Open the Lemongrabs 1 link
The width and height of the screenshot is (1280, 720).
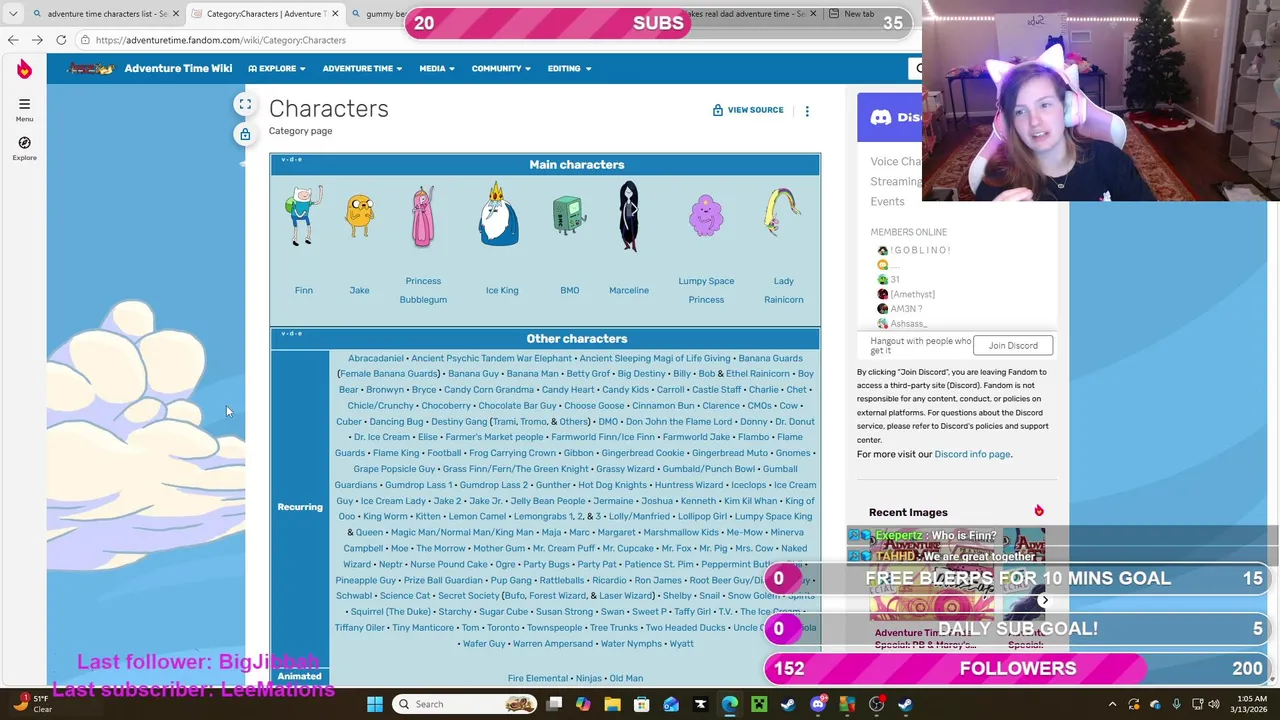pyautogui.click(x=545, y=517)
